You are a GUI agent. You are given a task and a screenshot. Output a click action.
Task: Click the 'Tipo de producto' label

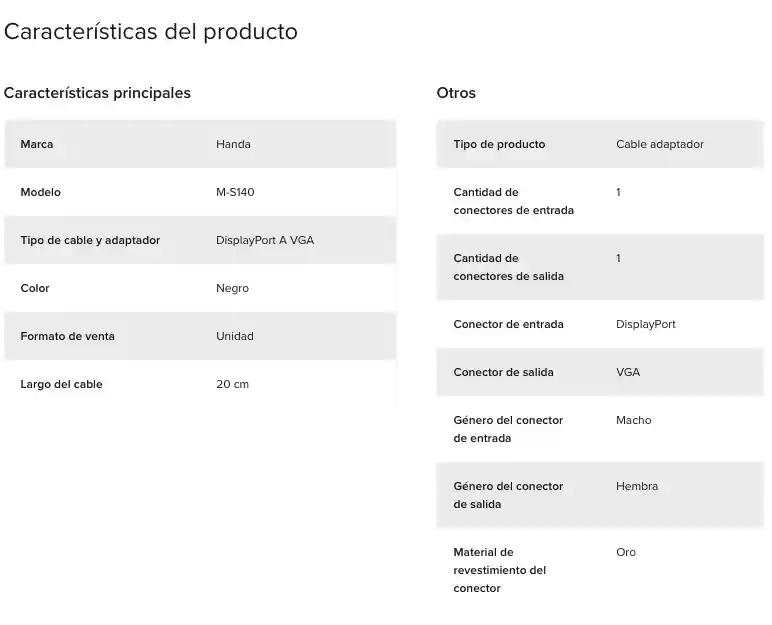(499, 144)
